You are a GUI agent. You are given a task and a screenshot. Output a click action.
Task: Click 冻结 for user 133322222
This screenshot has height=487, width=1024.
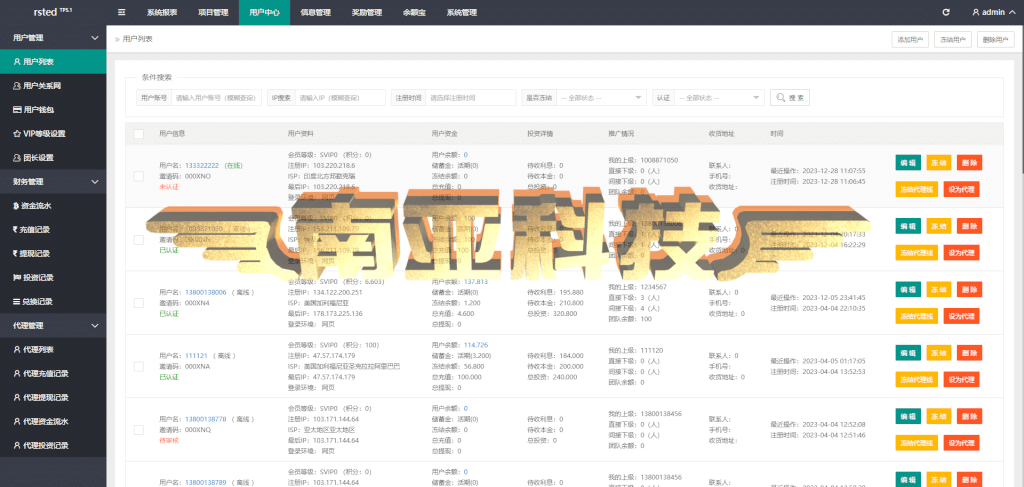pos(938,163)
